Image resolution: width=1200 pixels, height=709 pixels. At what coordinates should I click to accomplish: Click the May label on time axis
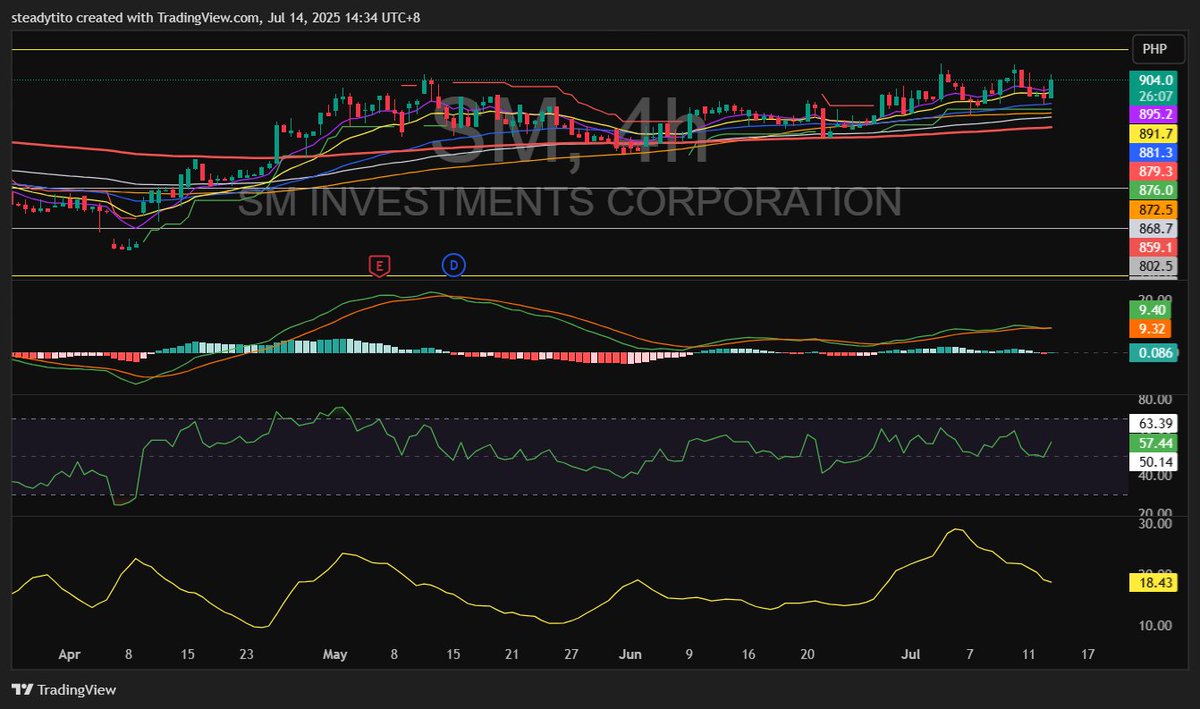click(x=335, y=655)
